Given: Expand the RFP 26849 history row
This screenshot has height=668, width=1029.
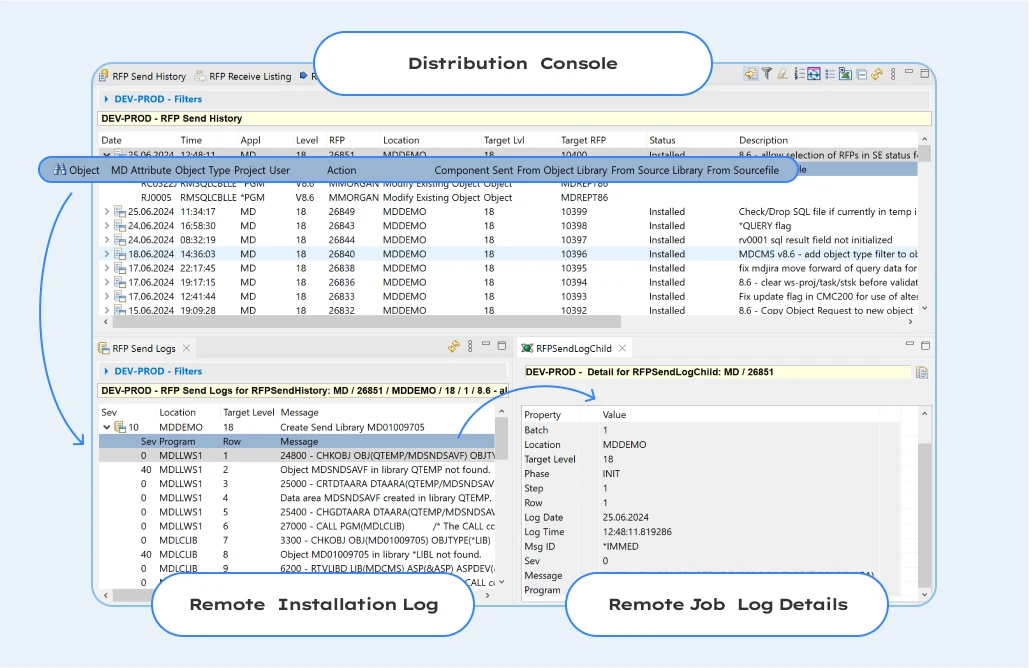Looking at the screenshot, I should click(108, 212).
